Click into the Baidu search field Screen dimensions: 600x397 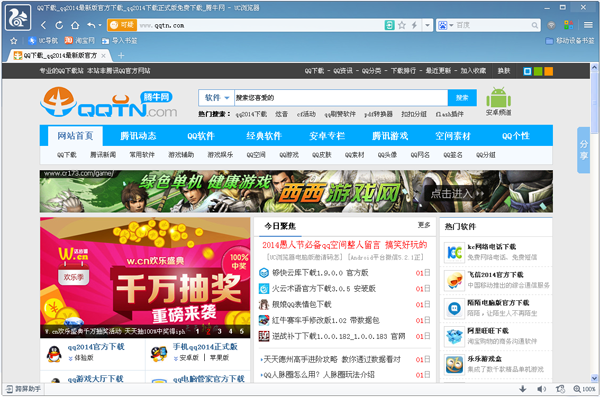click(492, 25)
